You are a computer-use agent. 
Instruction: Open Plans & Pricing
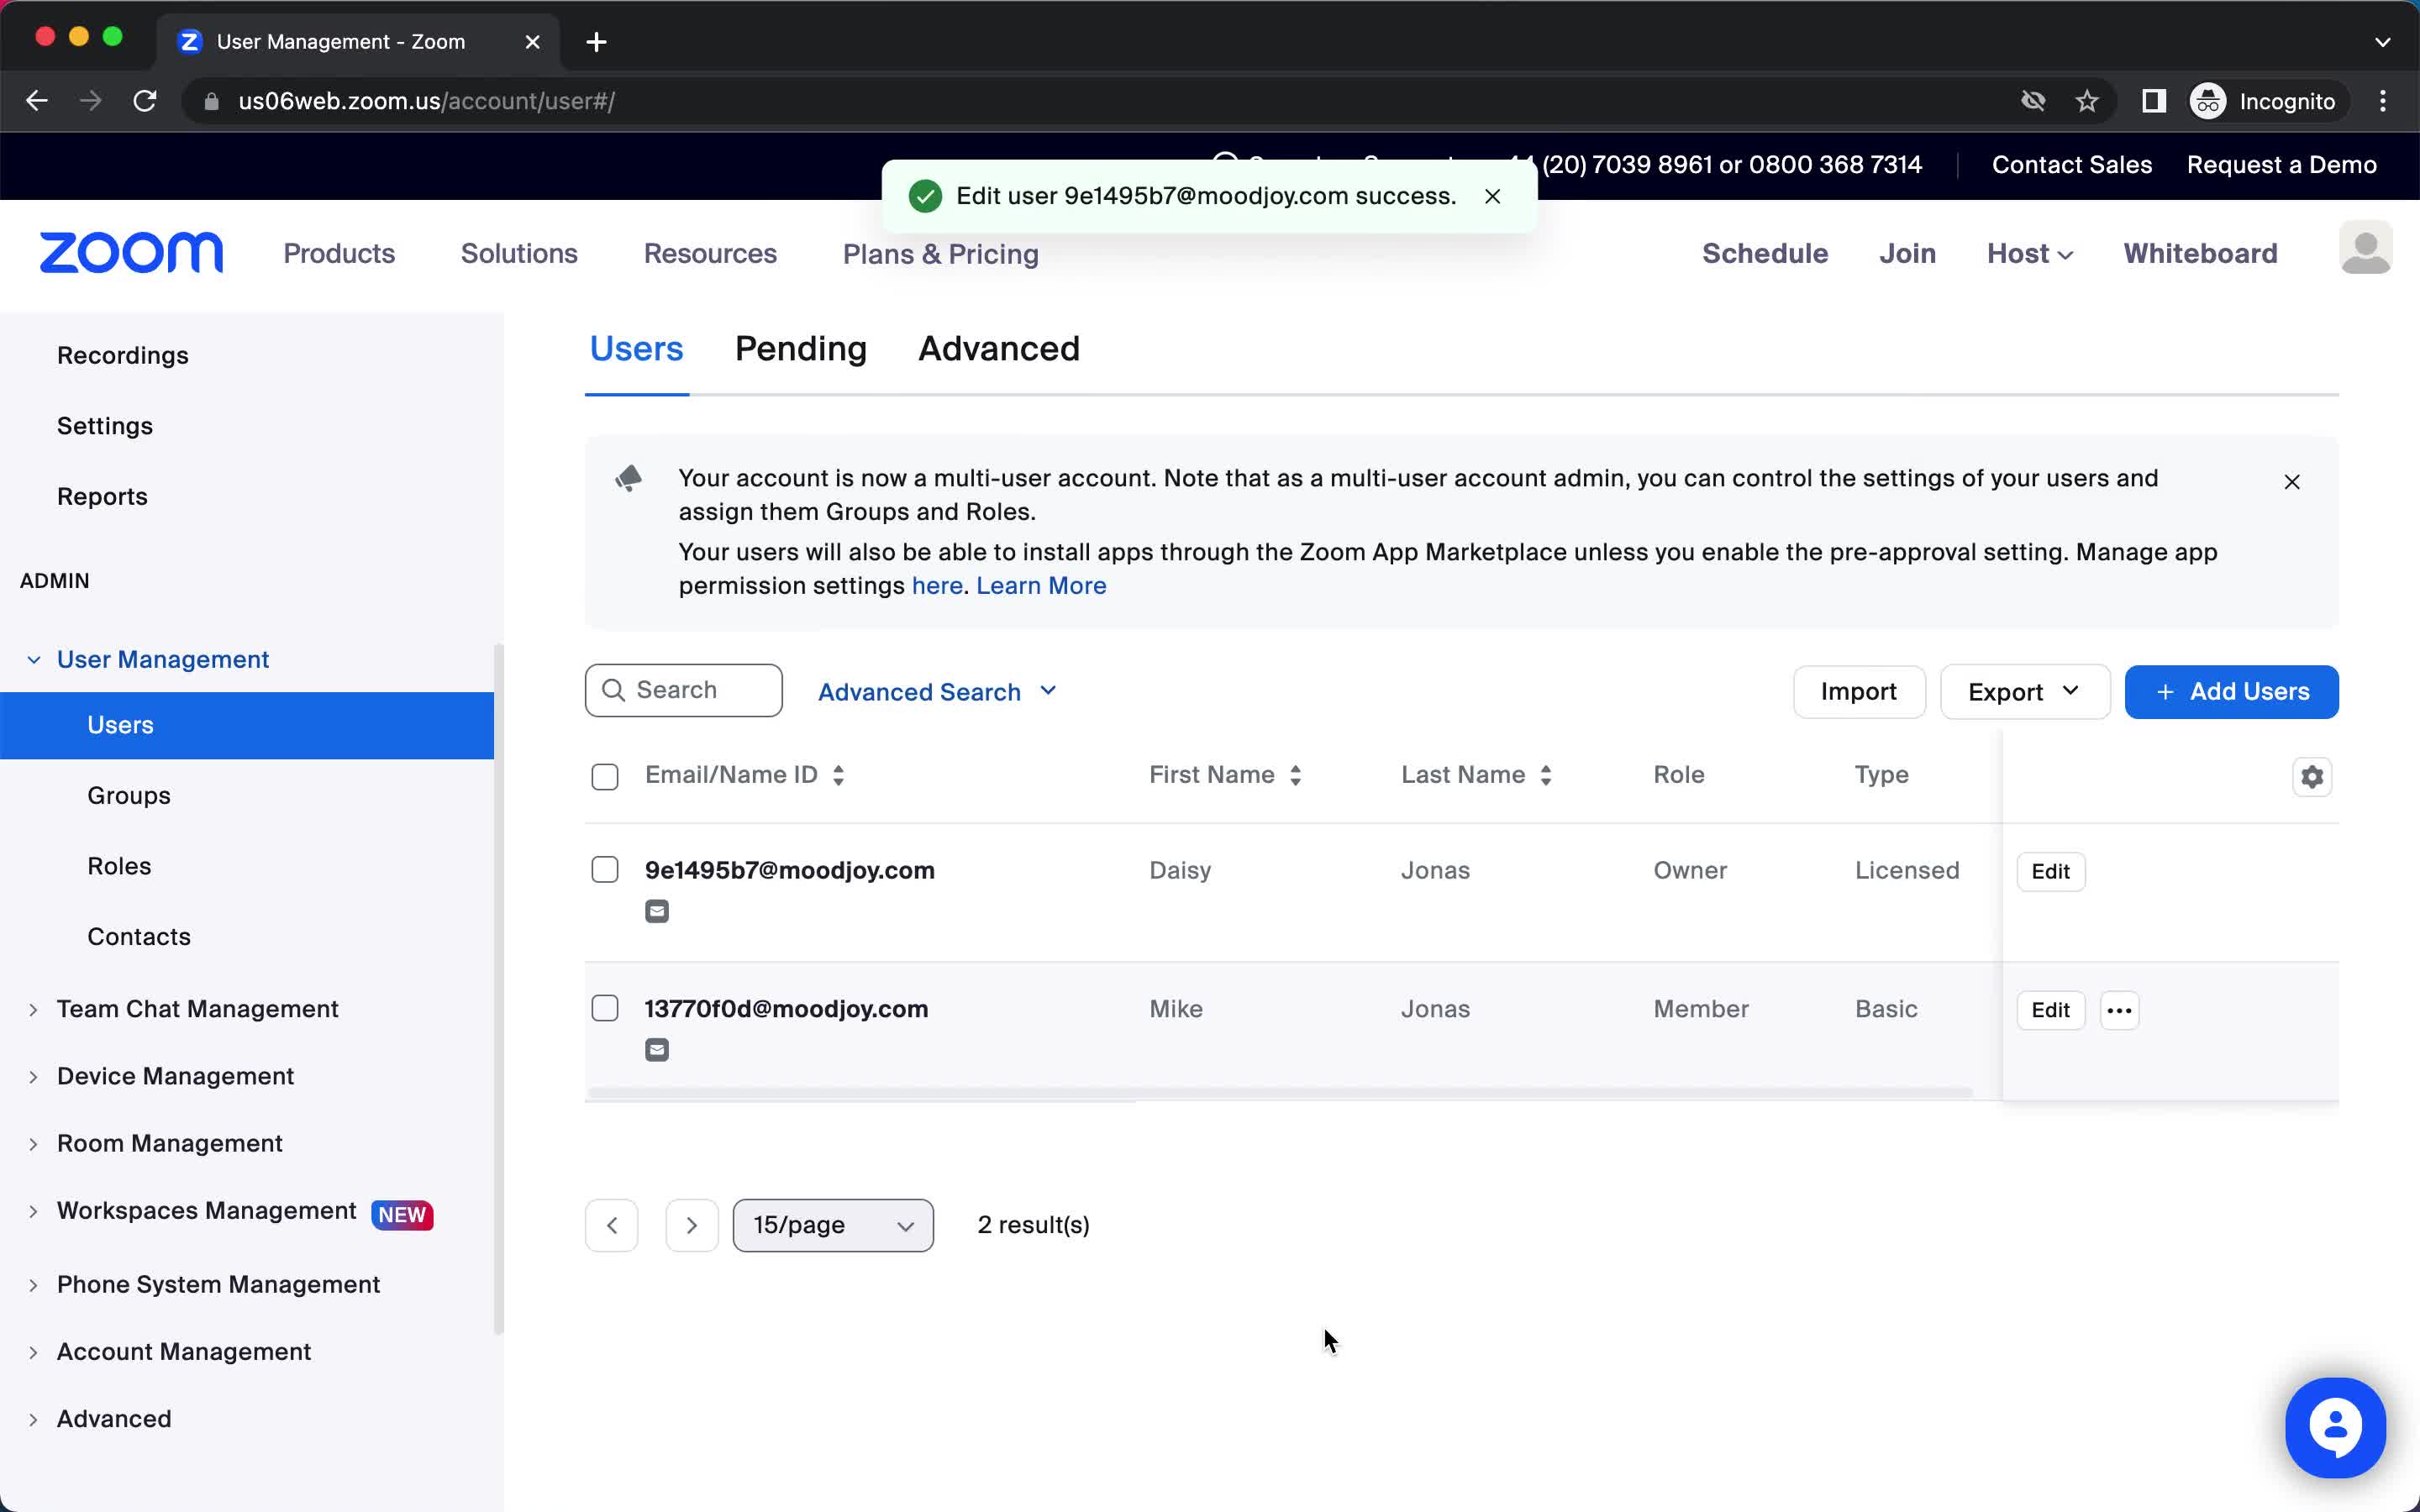pyautogui.click(x=941, y=254)
